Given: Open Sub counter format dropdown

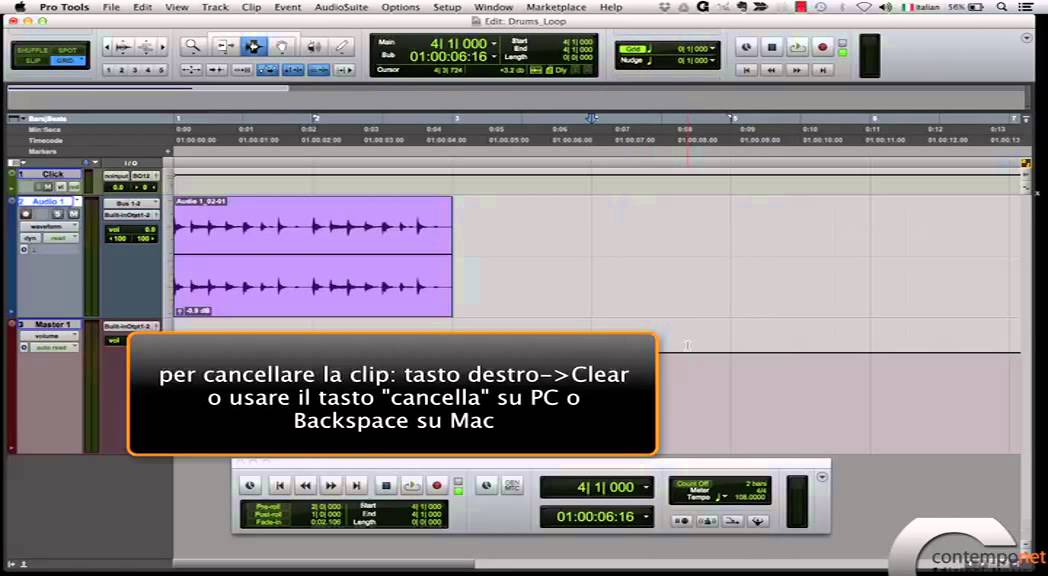Looking at the screenshot, I should coord(495,57).
